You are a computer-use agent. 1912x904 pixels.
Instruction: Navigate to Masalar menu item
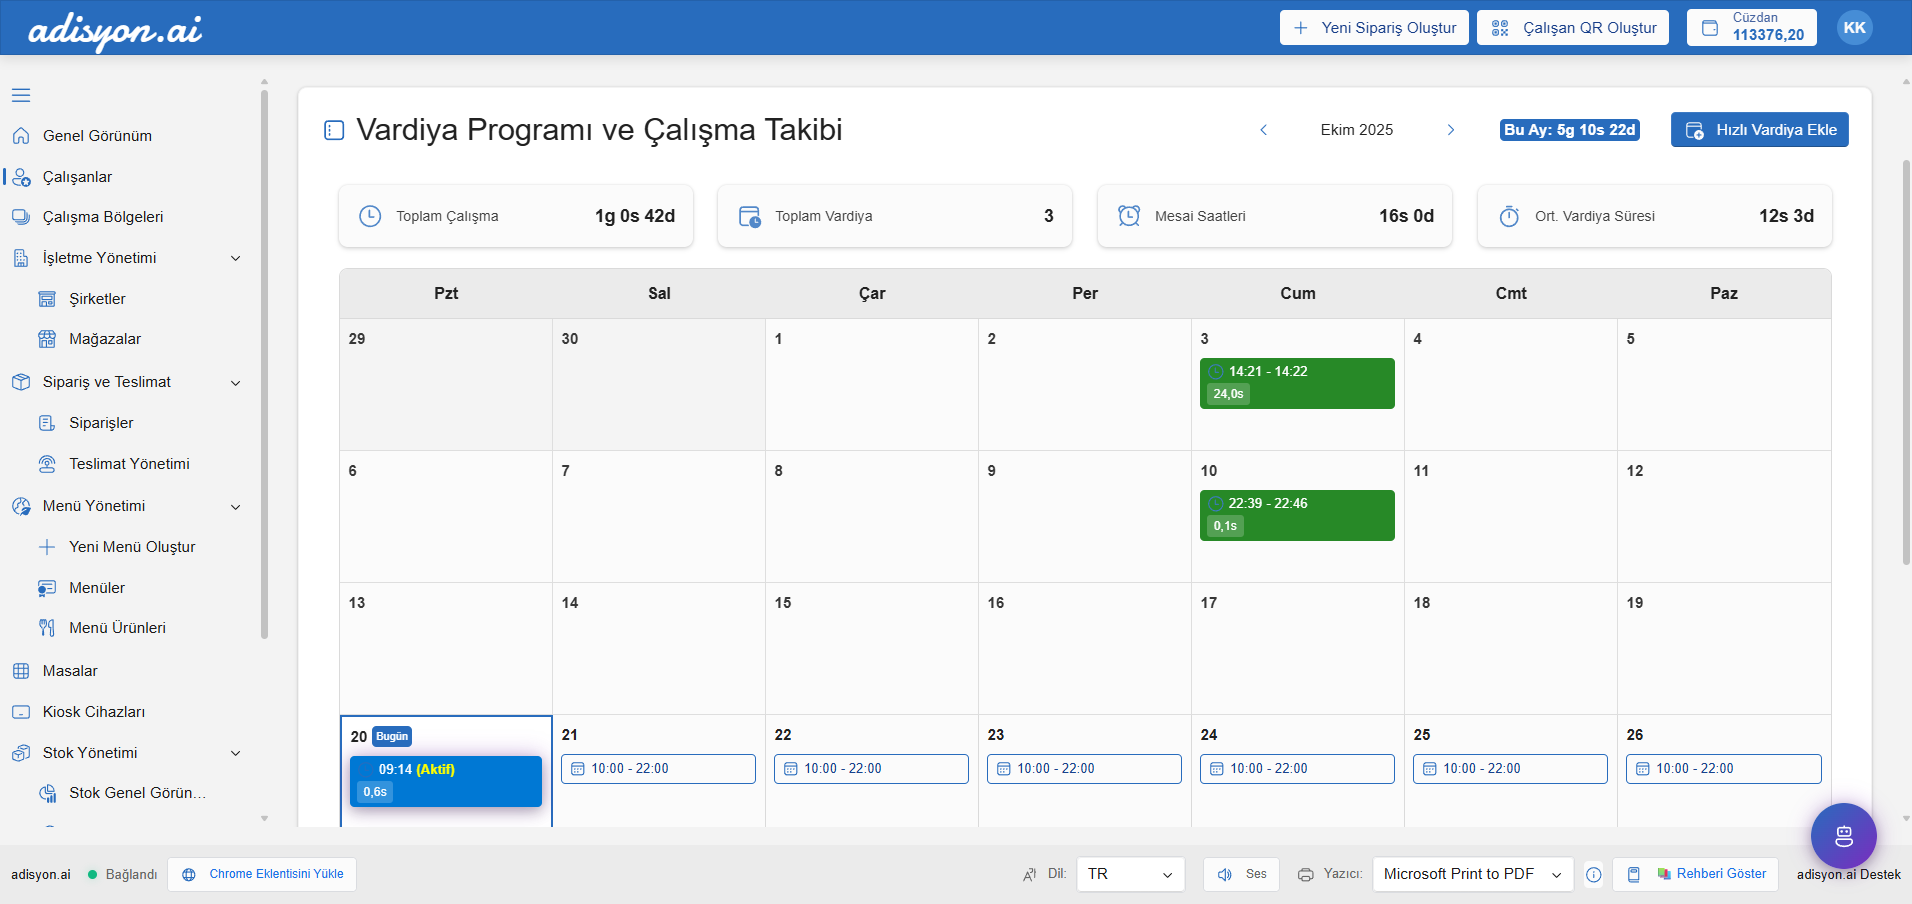[70, 671]
